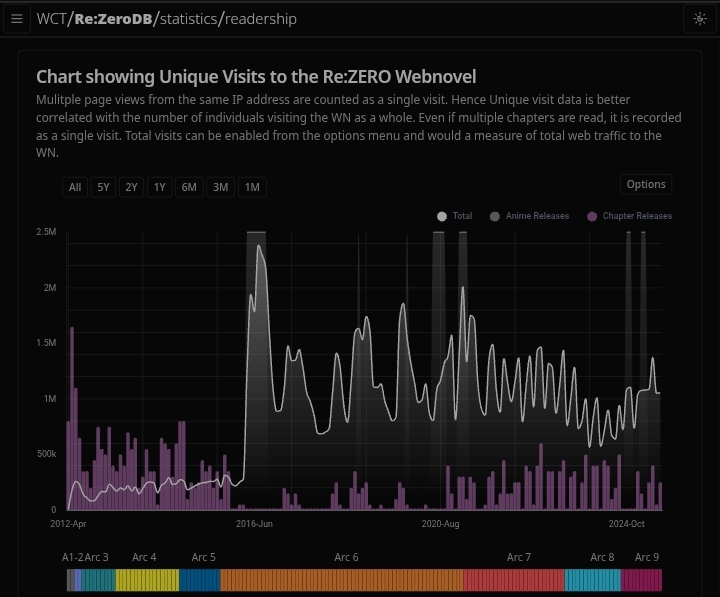Click the readership breadcrumb link
Viewport: 720px width, 597px height.
tap(261, 19)
